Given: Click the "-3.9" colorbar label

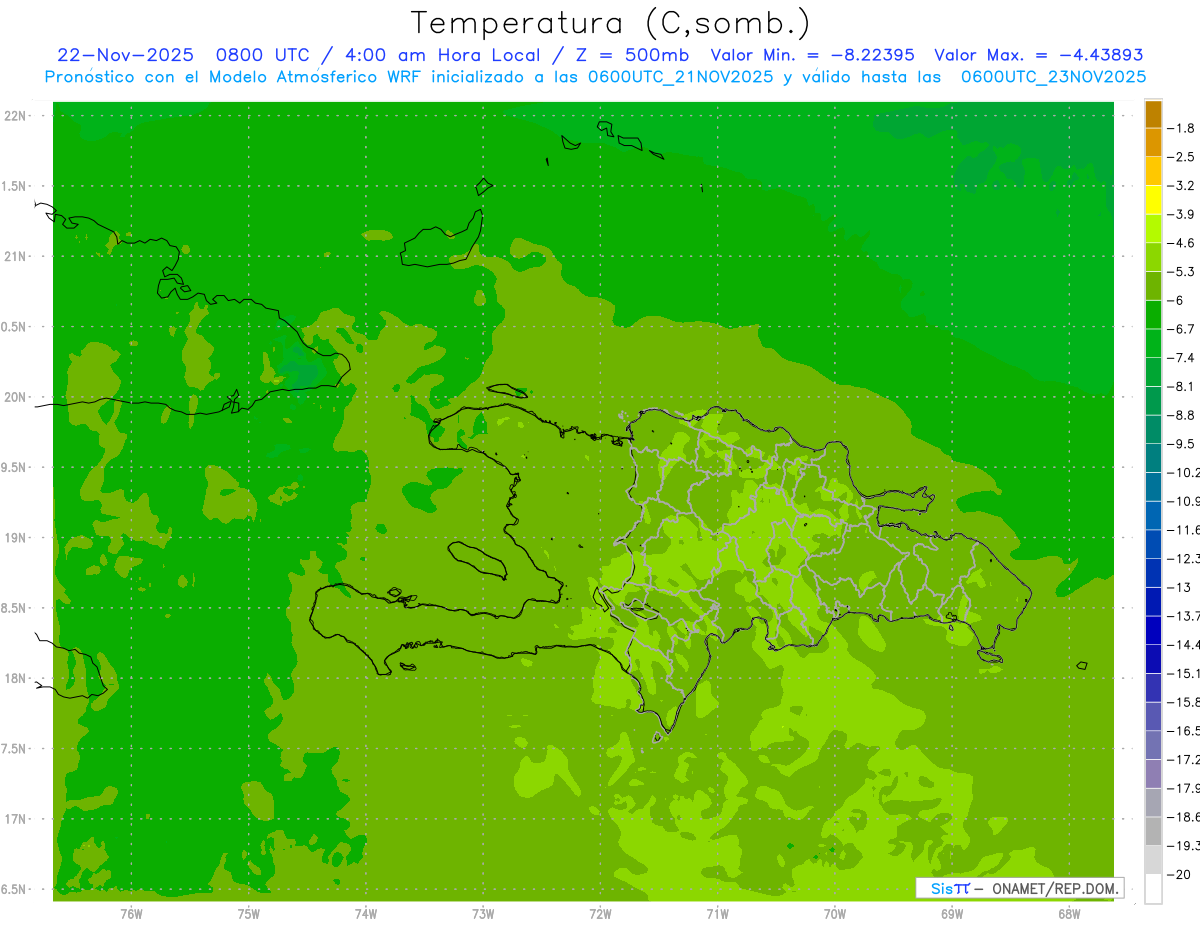Looking at the screenshot, I should tap(1181, 214).
